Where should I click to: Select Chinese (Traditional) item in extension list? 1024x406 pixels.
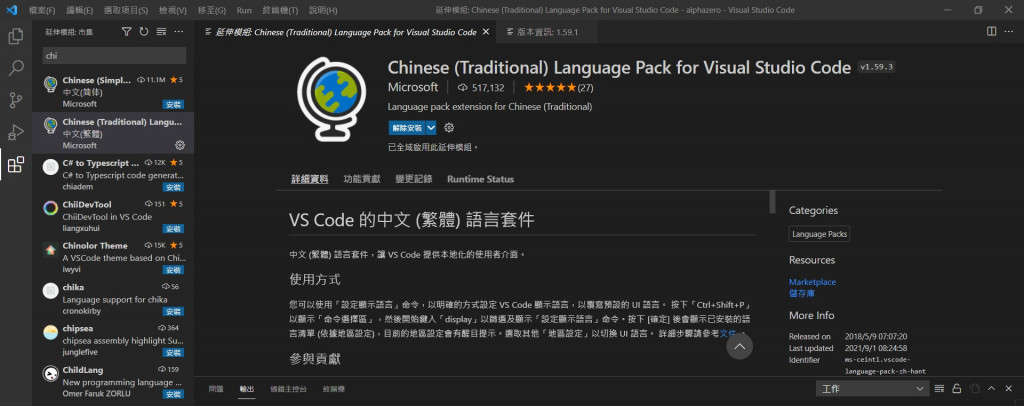point(112,133)
